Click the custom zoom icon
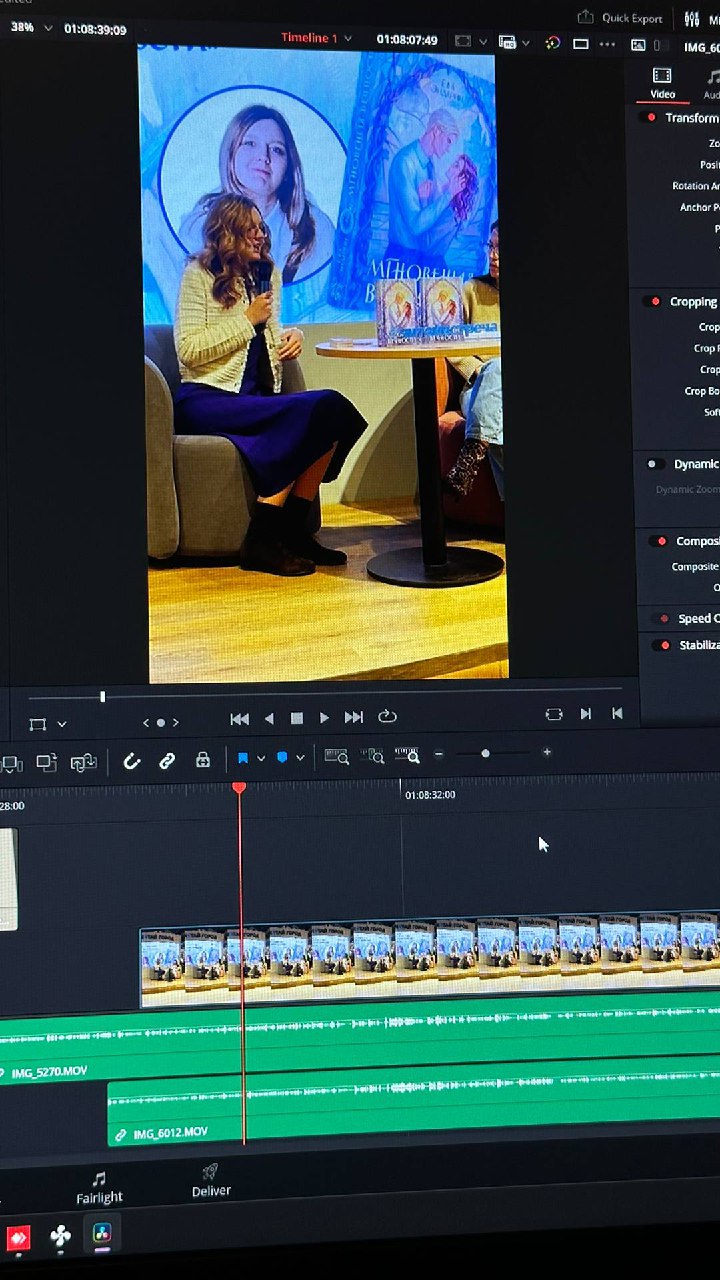This screenshot has height=1280, width=720. [407, 755]
